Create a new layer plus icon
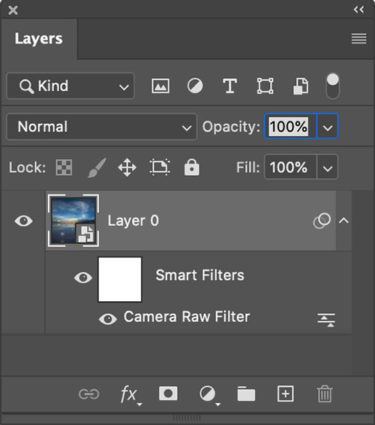This screenshot has height=425, width=375. 285,394
